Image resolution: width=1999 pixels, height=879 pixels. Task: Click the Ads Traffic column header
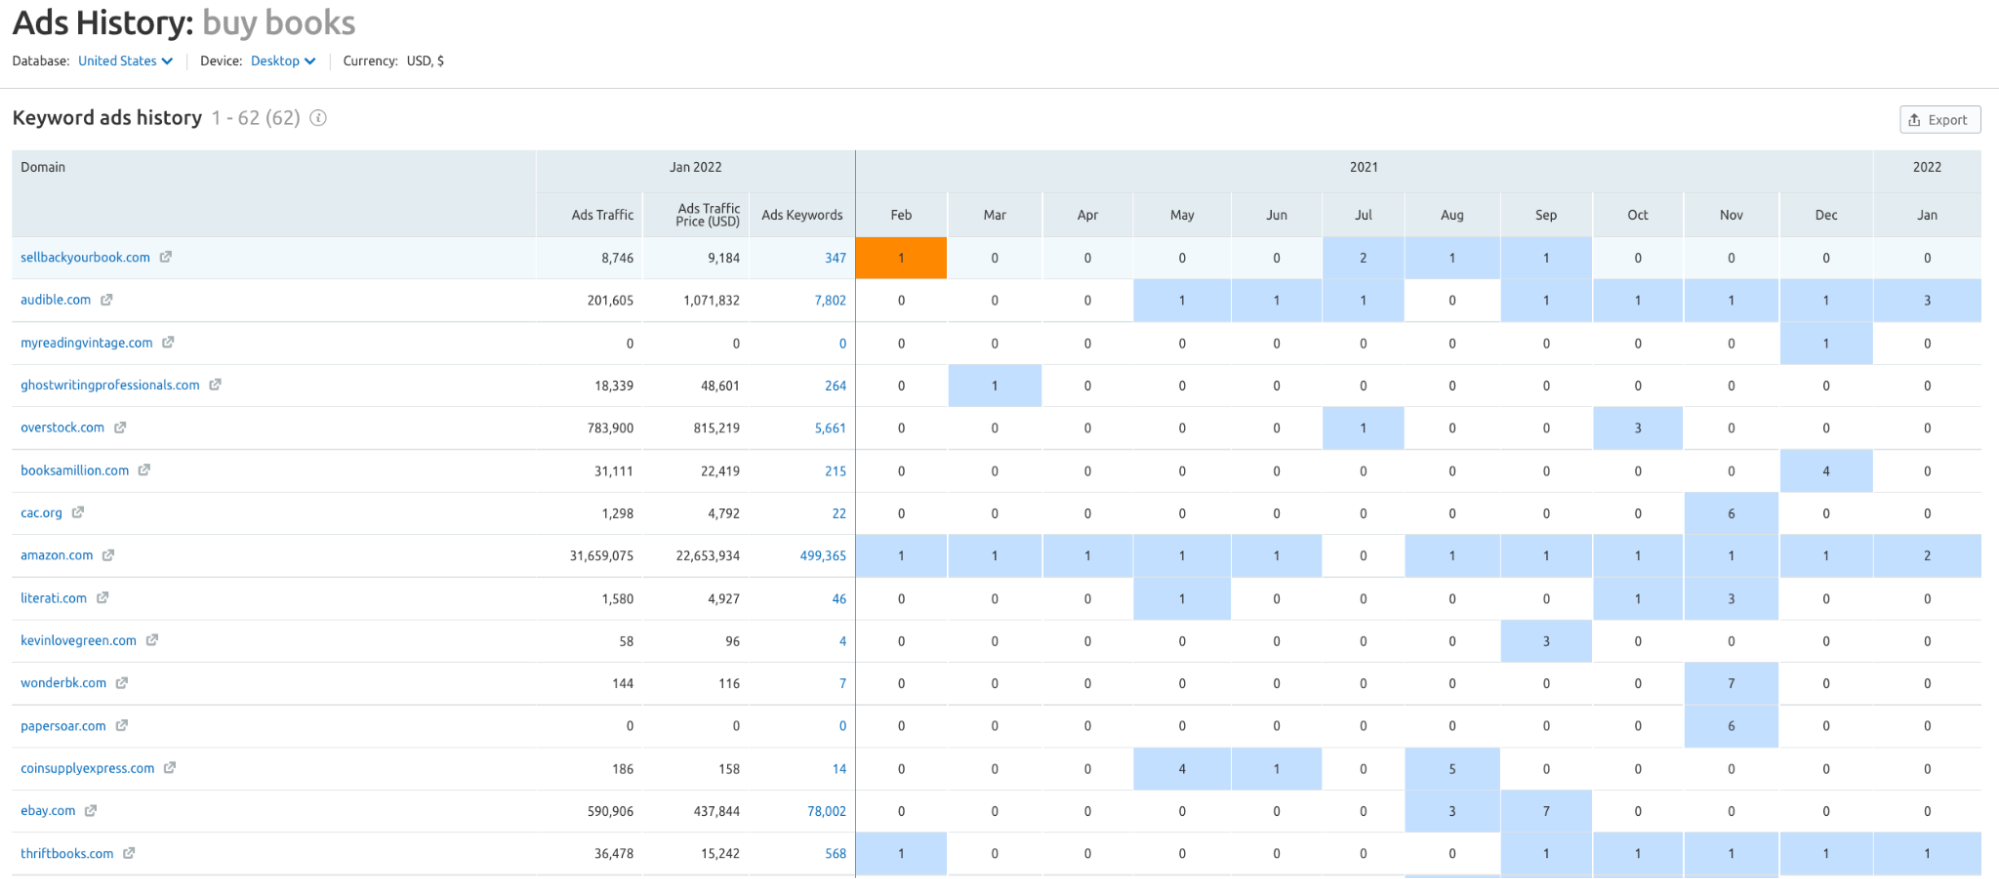click(x=602, y=215)
